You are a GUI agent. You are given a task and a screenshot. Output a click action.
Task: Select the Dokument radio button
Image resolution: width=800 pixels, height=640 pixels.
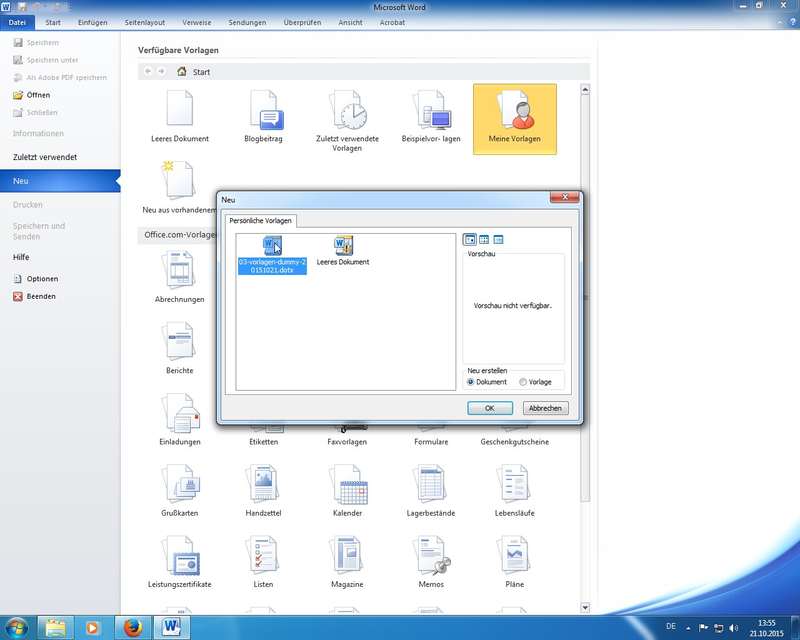(x=471, y=382)
